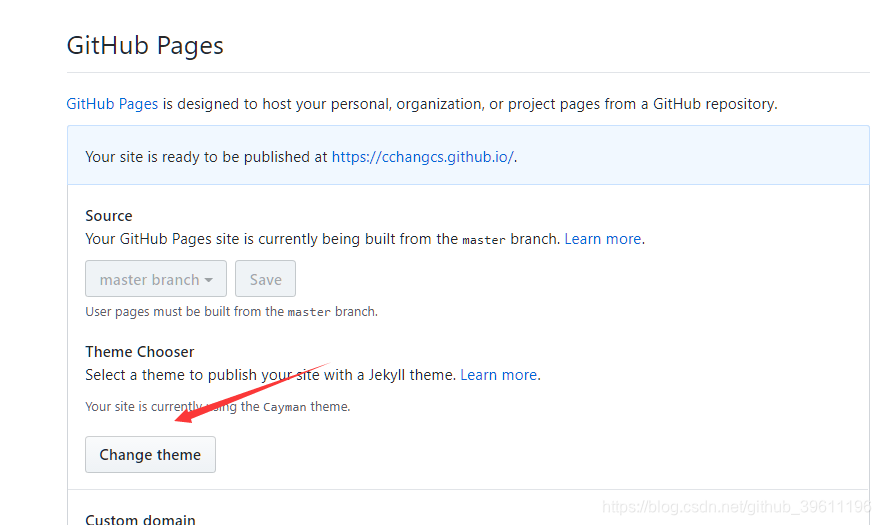Image resolution: width=881 pixels, height=525 pixels.
Task: Click the Change theme button
Action: pos(150,455)
